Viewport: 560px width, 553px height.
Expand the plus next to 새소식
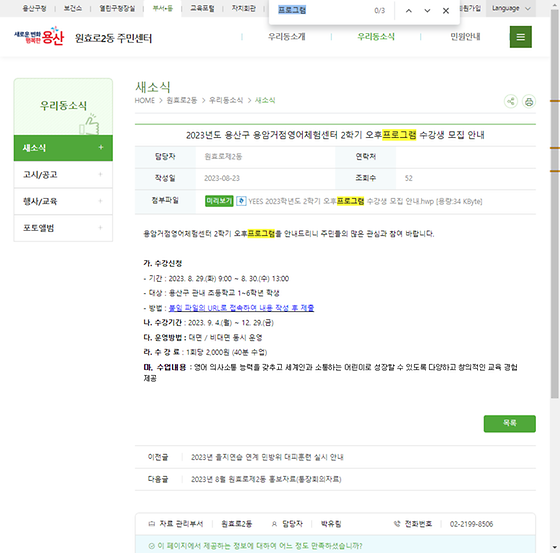101,147
